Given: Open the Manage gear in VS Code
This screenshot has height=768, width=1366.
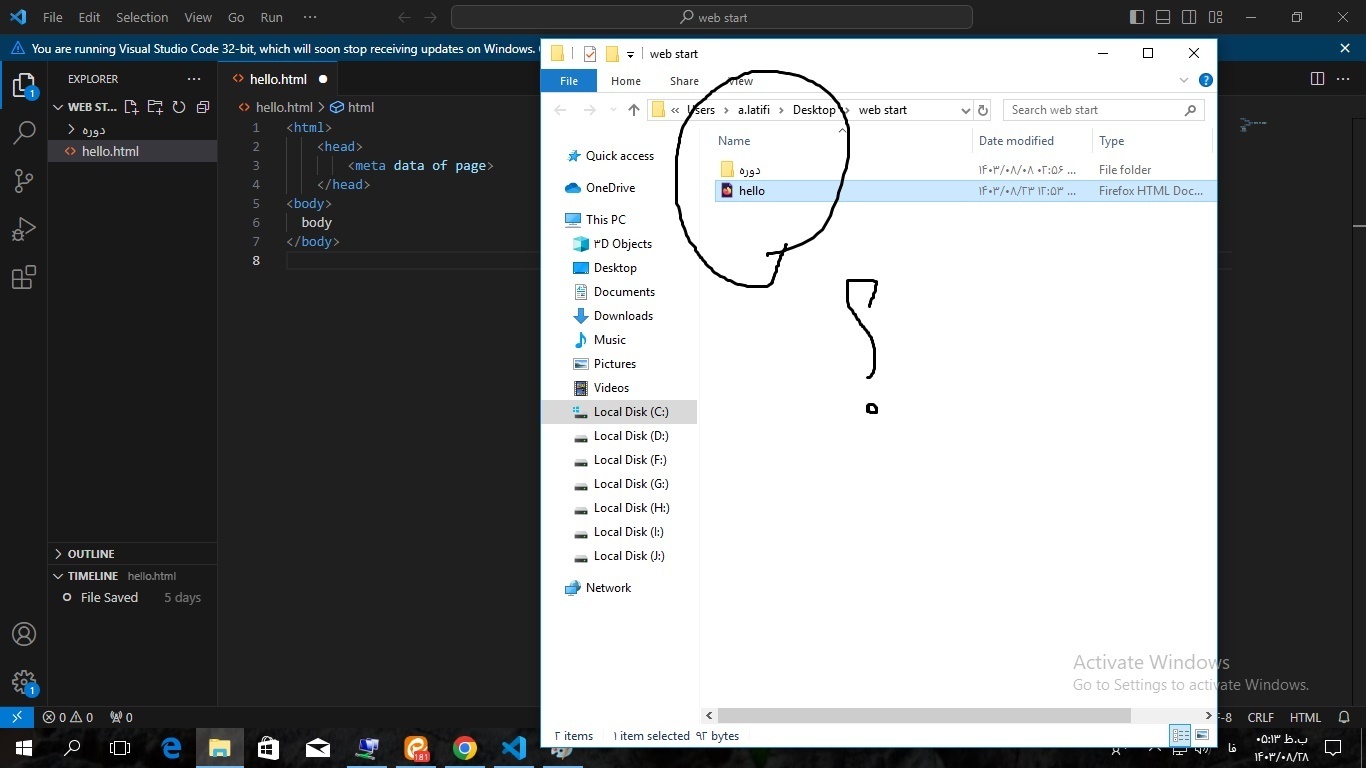Looking at the screenshot, I should pyautogui.click(x=24, y=682).
